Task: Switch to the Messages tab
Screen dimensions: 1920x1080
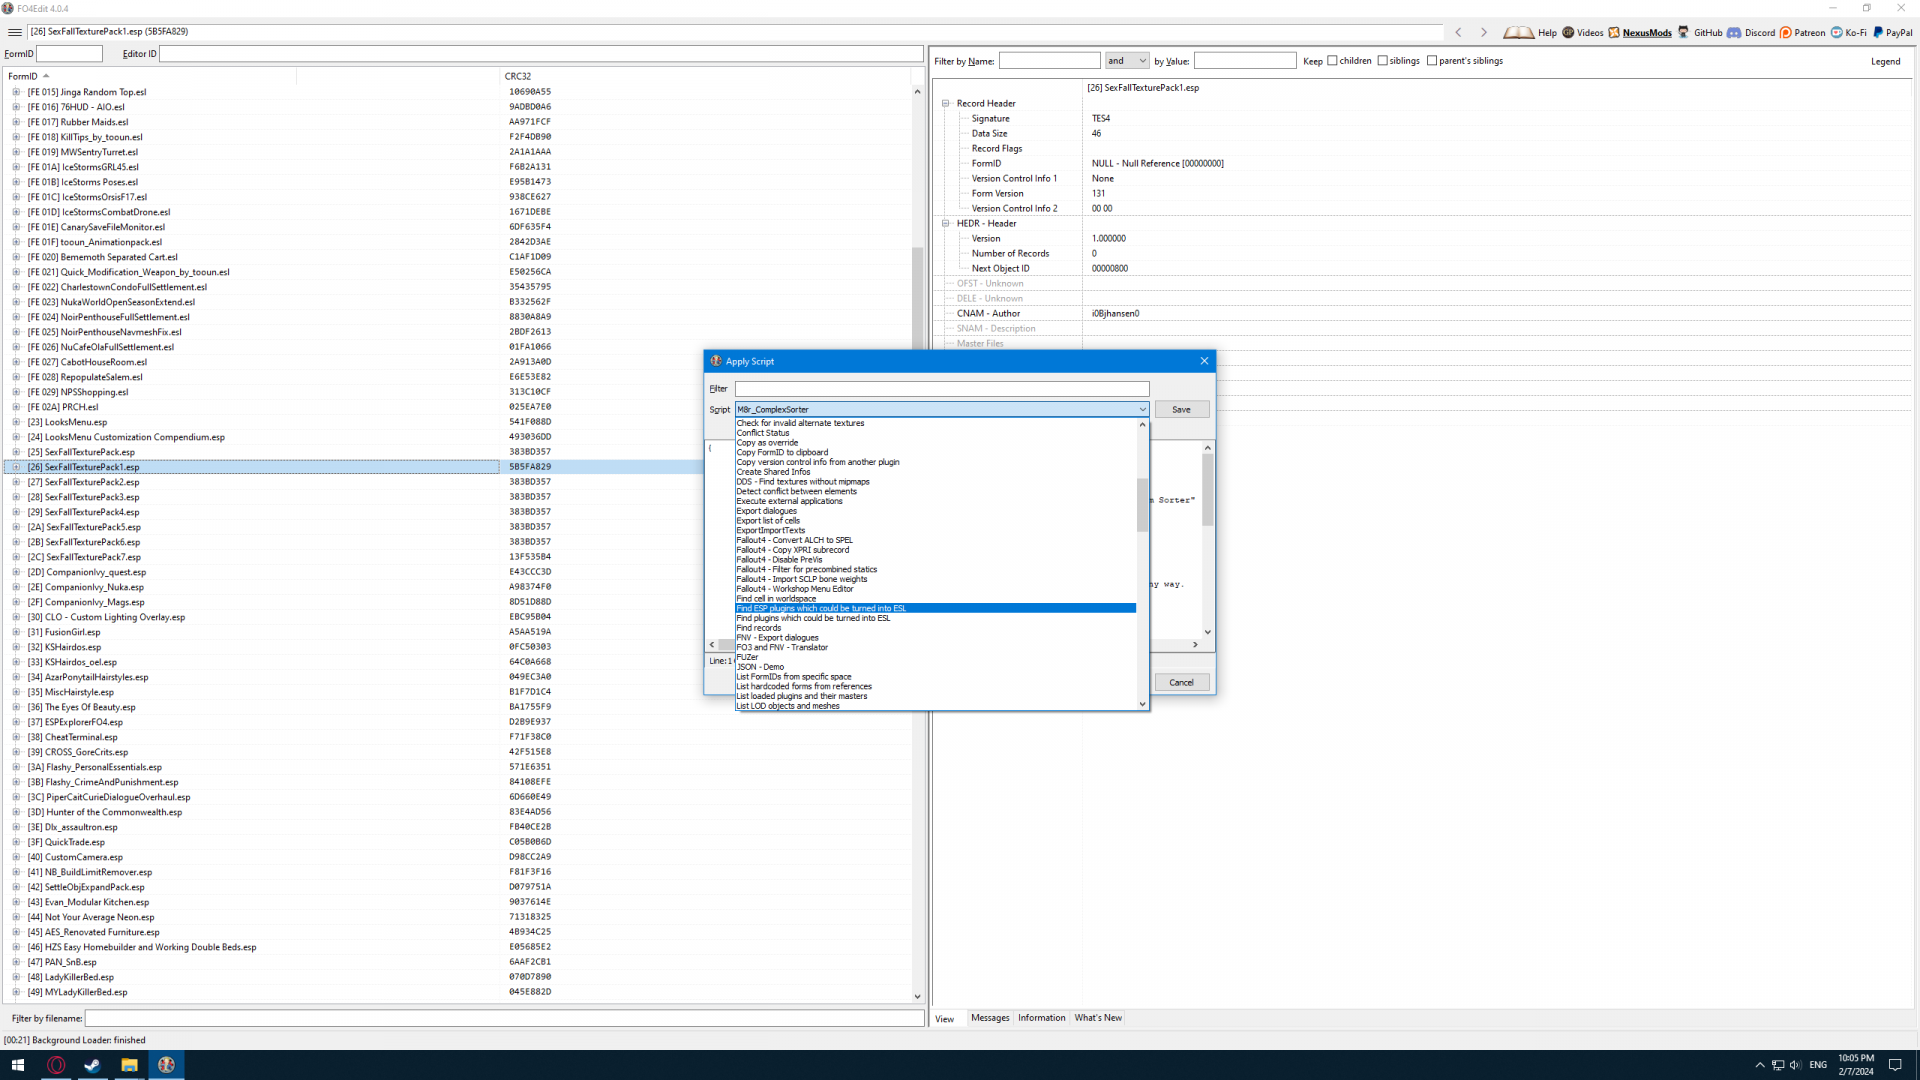Action: [990, 1018]
